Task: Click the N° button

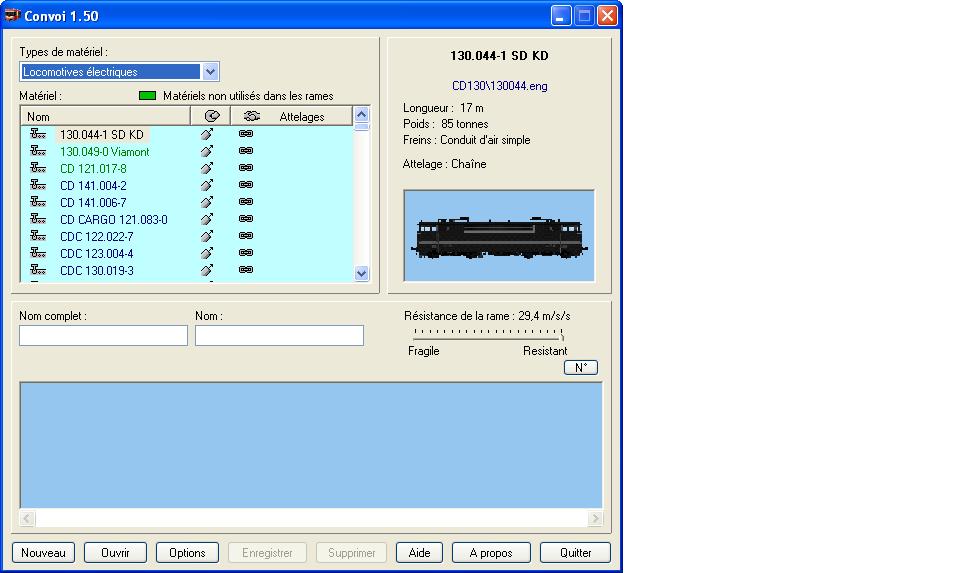Action: (580, 367)
